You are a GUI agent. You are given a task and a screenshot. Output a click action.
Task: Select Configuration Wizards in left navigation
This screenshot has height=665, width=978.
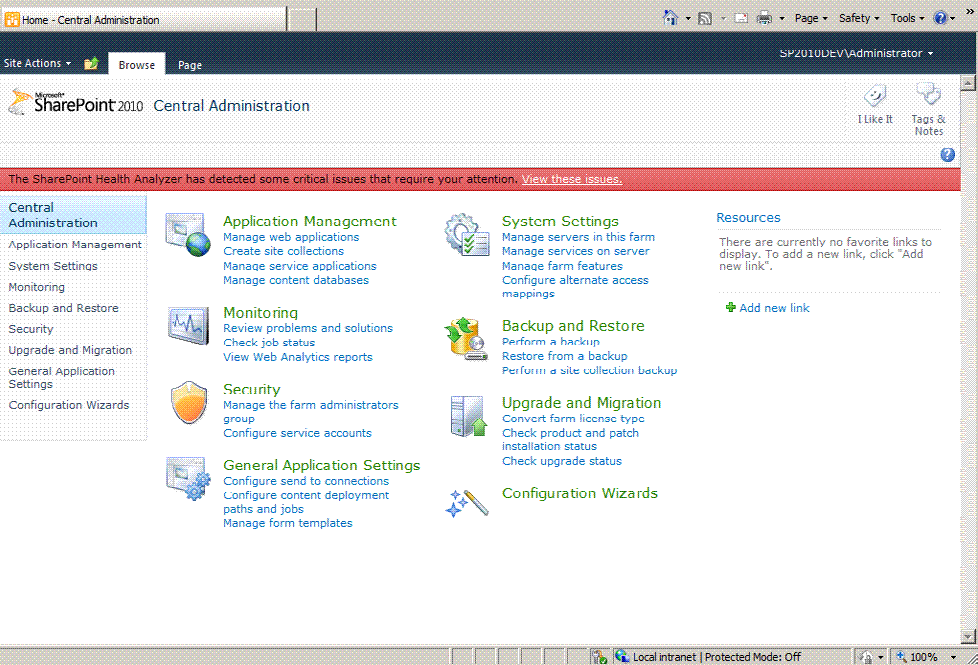(x=69, y=405)
